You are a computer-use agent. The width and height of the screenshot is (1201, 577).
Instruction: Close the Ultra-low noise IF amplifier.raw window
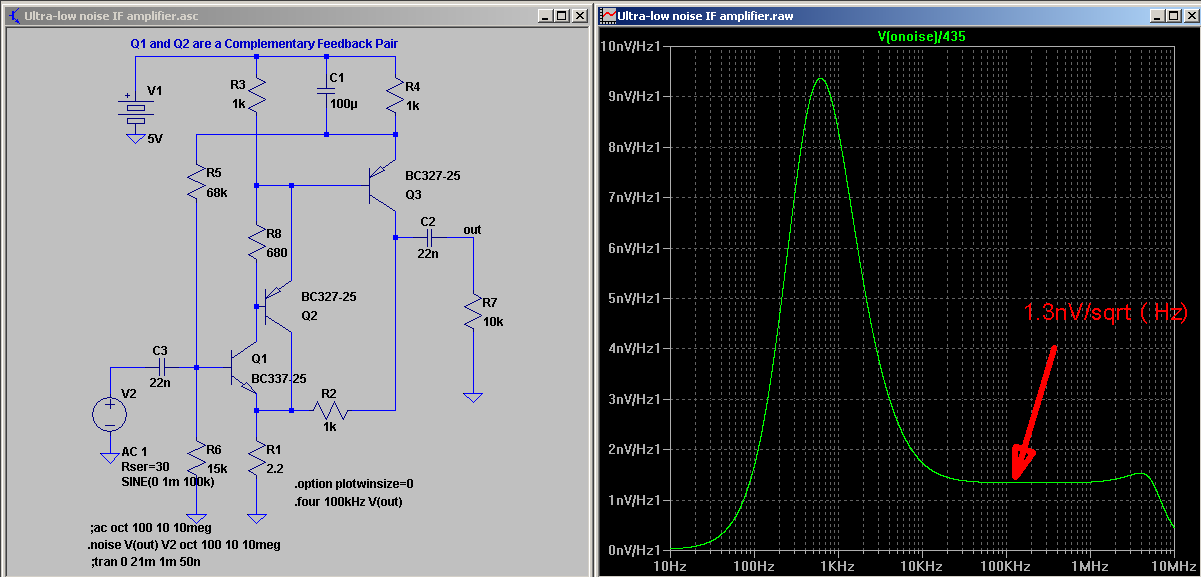point(1190,16)
